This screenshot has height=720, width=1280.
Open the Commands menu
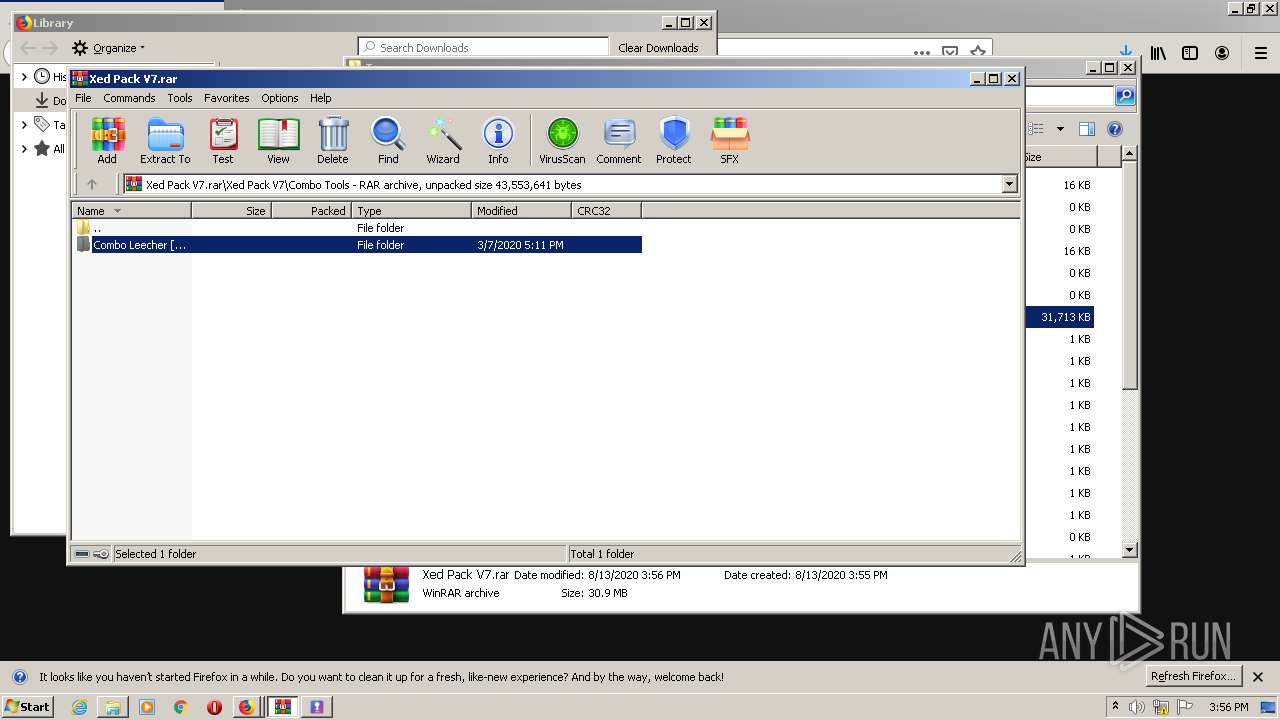[x=129, y=98]
